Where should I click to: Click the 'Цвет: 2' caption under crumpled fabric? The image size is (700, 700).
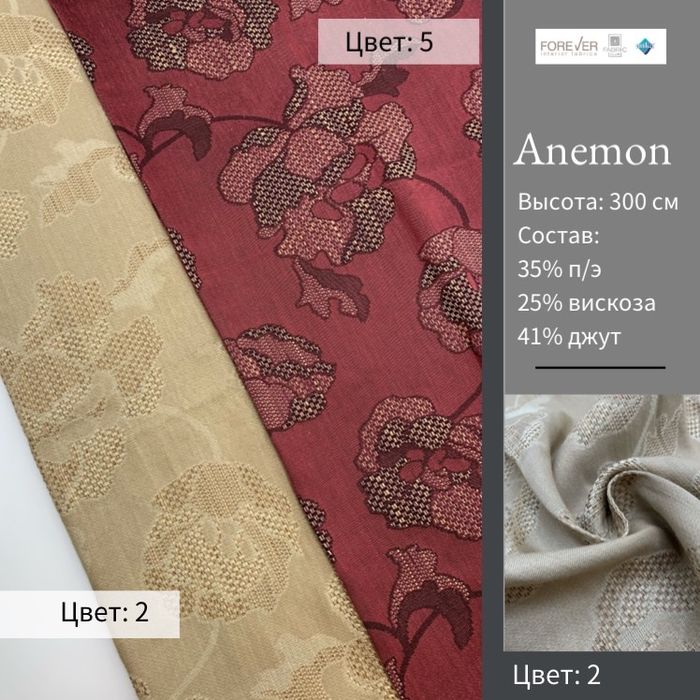coord(556,675)
